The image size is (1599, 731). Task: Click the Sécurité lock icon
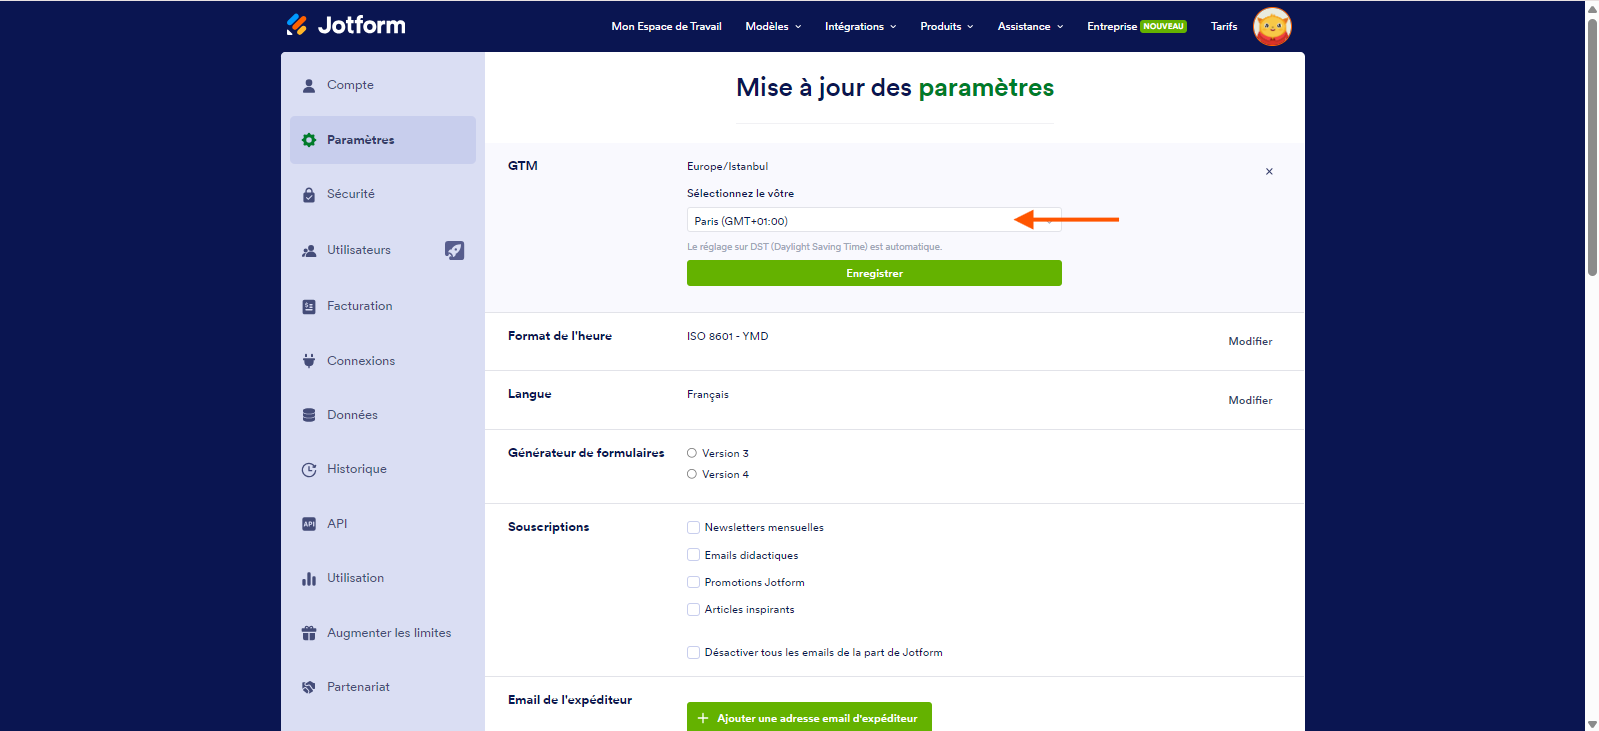click(309, 195)
